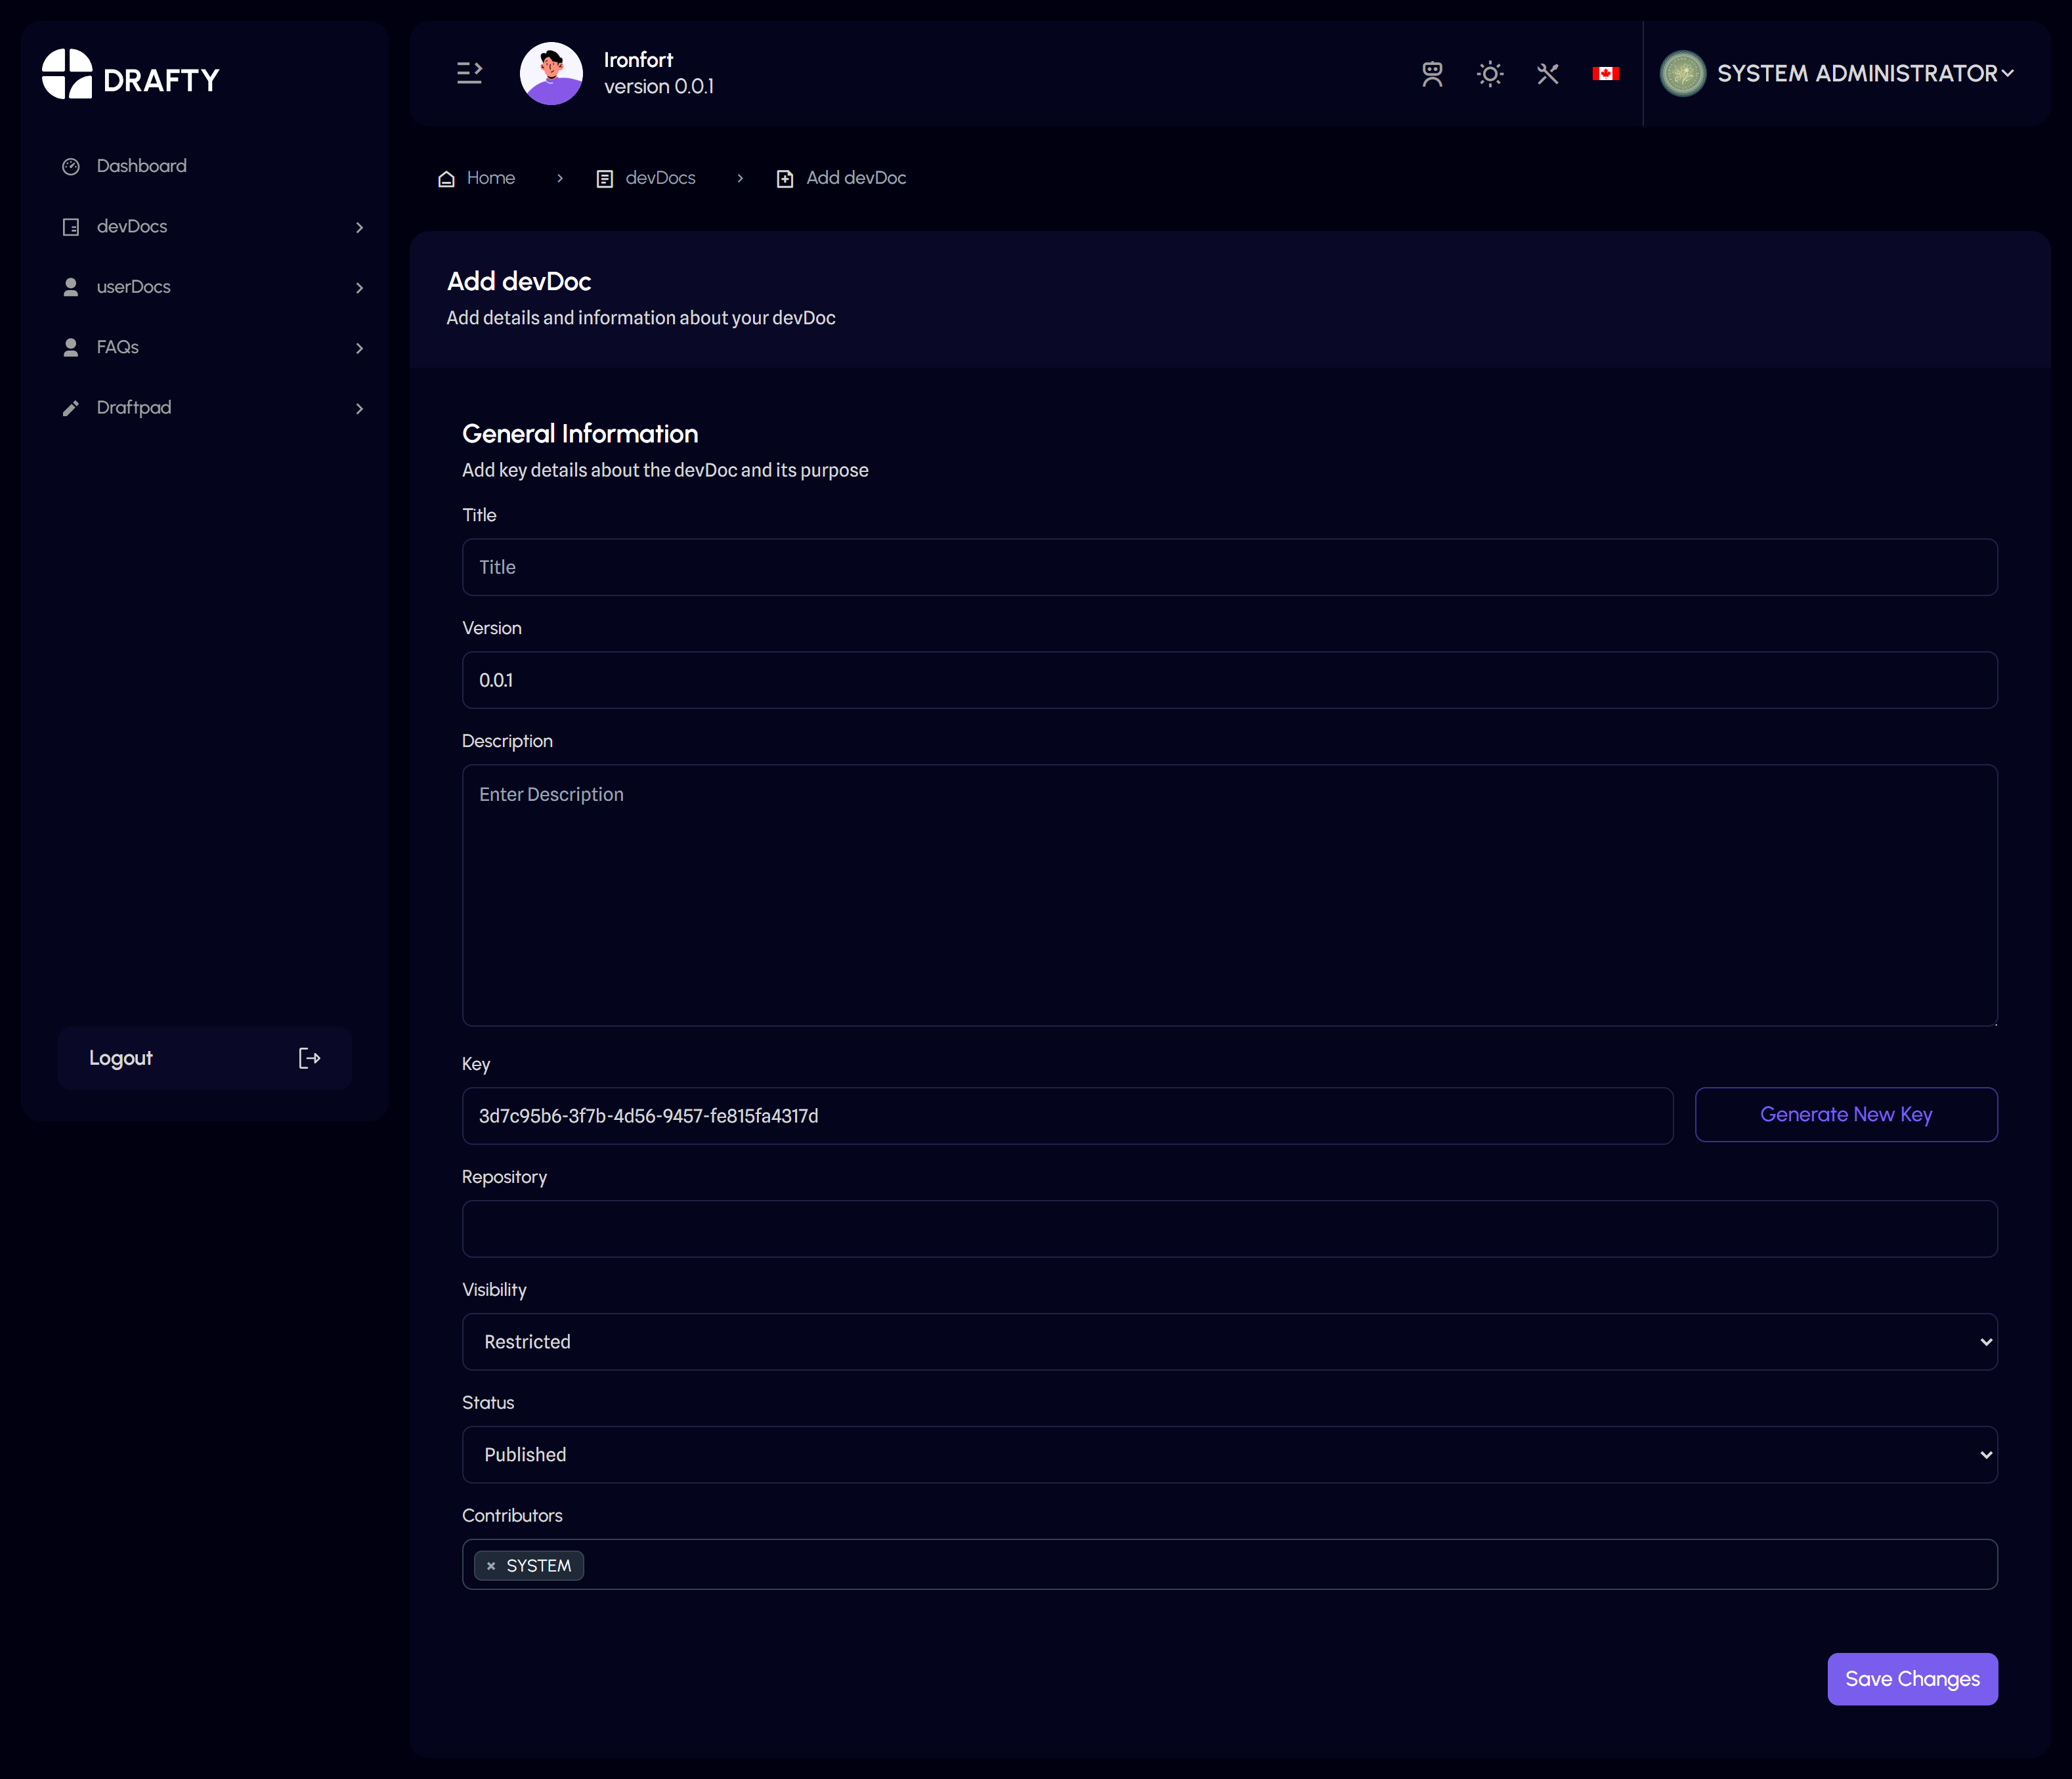Viewport: 2072px width, 1779px height.
Task: Open Dashboard from sidebar
Action: pyautogui.click(x=141, y=166)
